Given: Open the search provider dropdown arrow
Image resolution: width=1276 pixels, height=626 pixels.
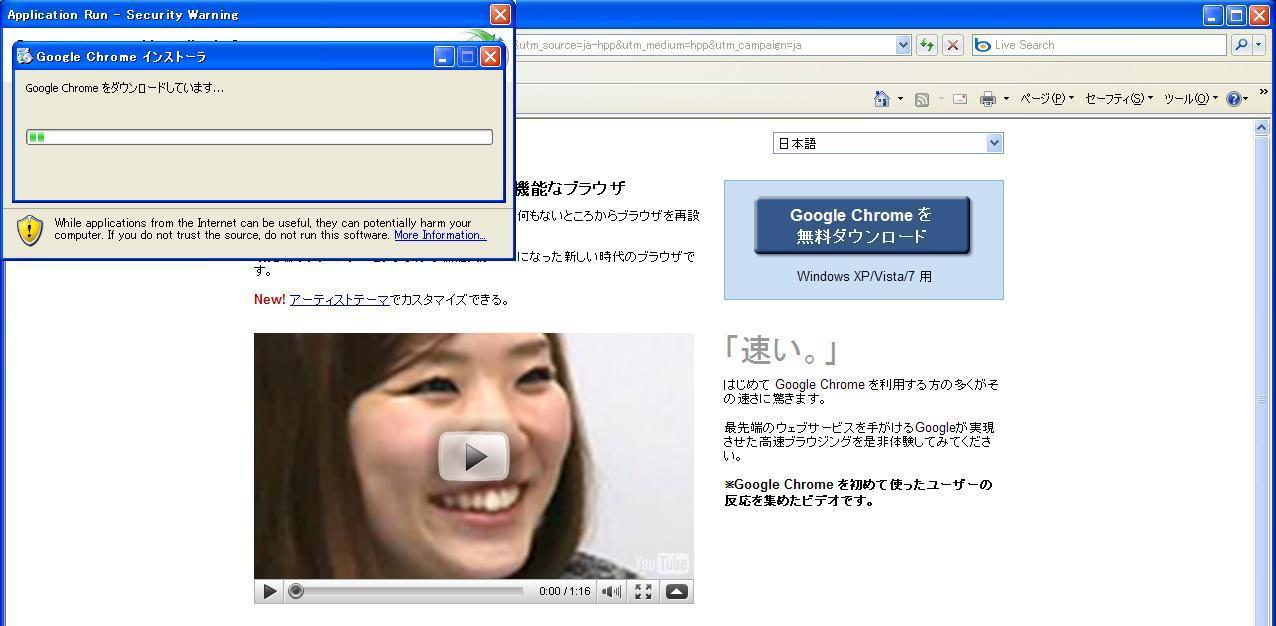Looking at the screenshot, I should pyautogui.click(x=1258, y=45).
